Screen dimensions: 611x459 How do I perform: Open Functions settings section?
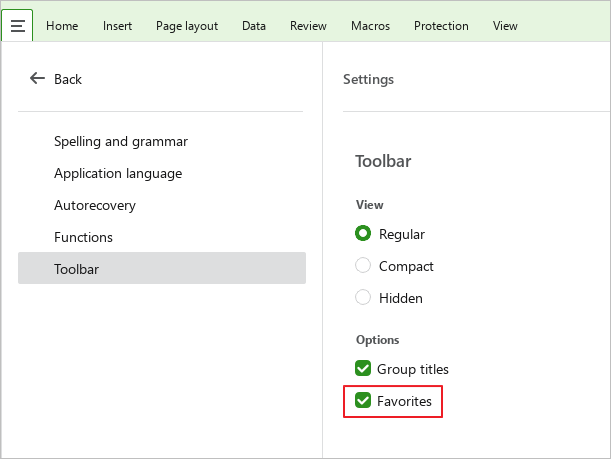(162, 237)
